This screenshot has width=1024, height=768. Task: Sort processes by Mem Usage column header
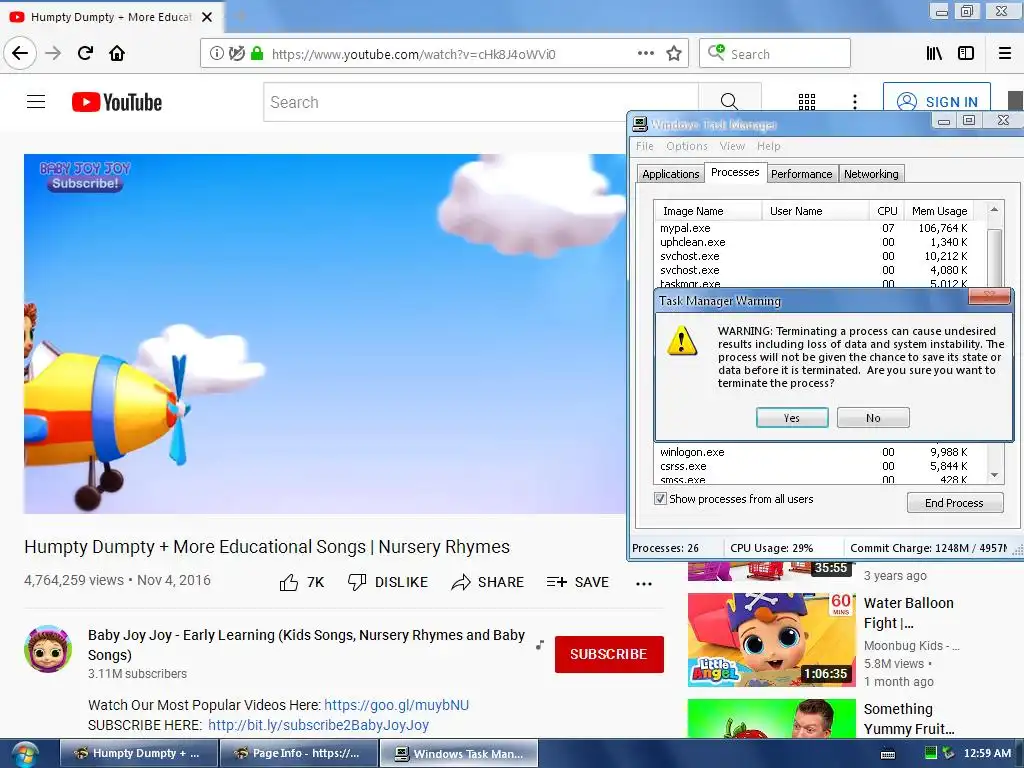pyautogui.click(x=939, y=211)
